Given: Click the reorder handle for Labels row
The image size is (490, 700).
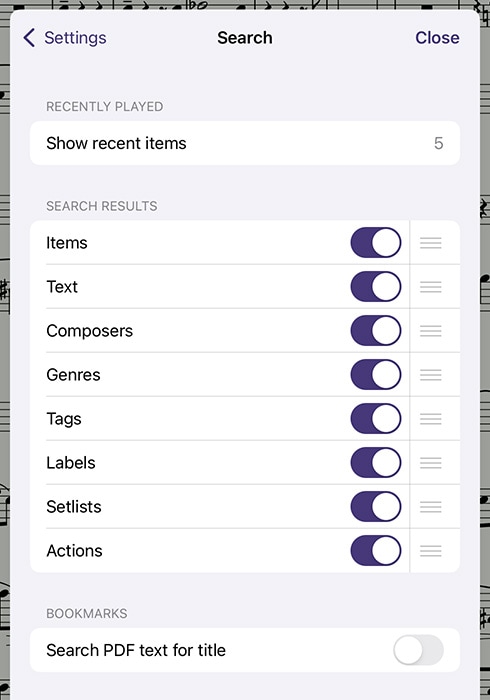Looking at the screenshot, I should (x=431, y=462).
